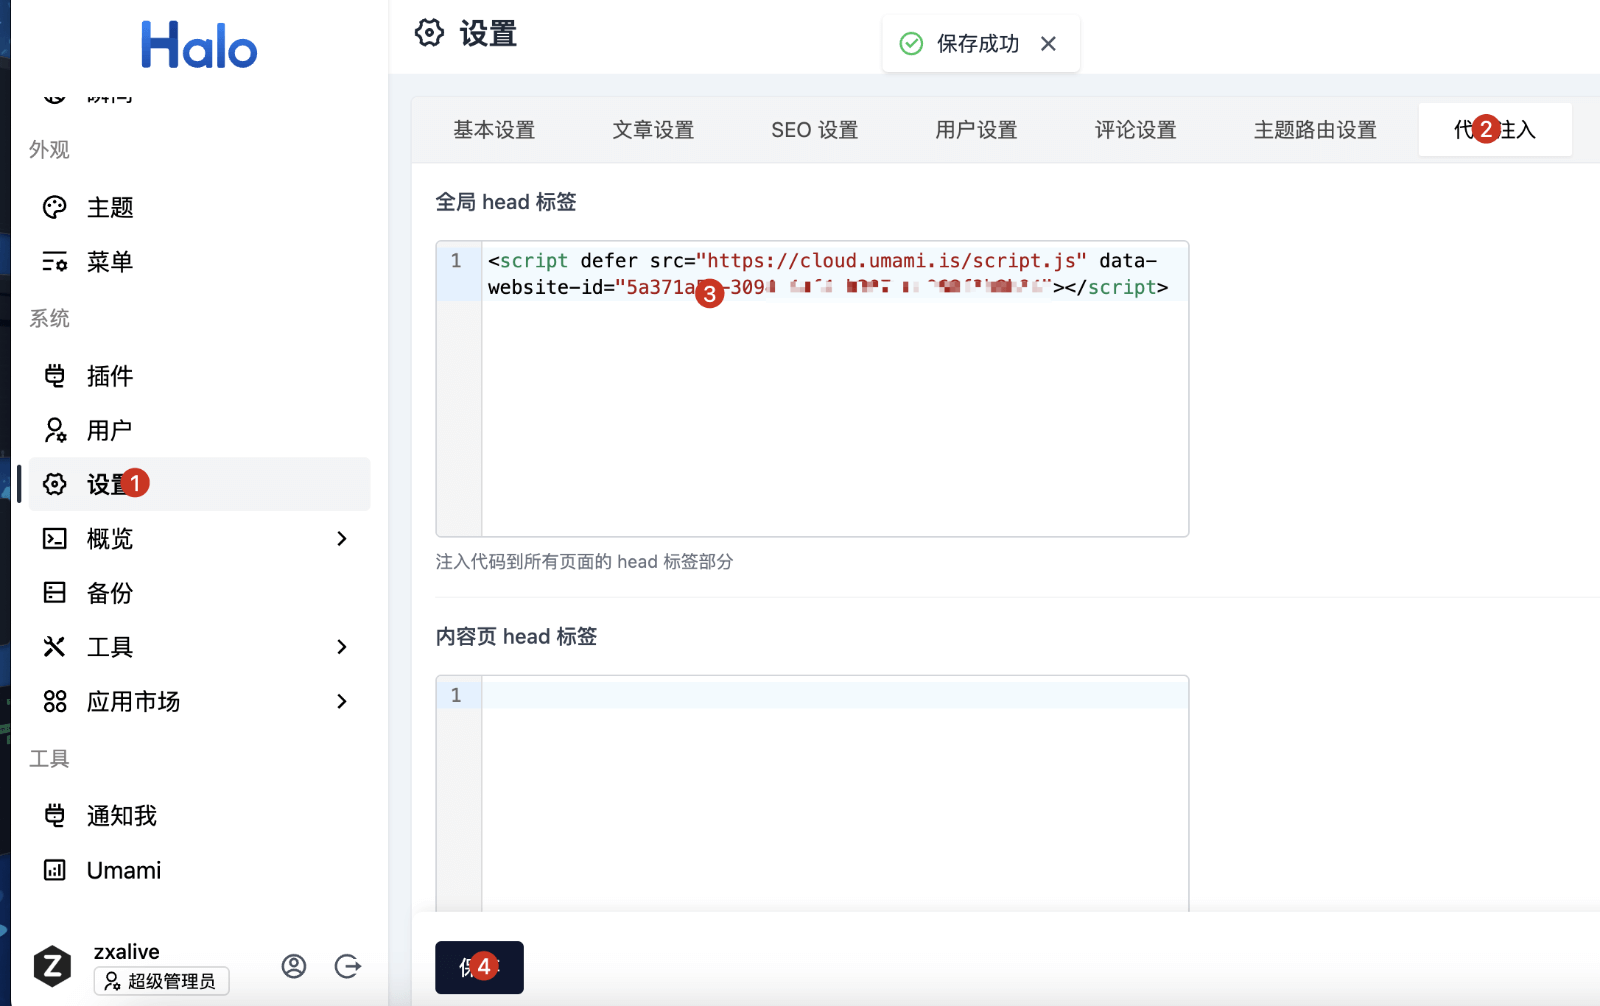Screen dimensions: 1600x1006
Task: Click inside the 内容页 head 标签 code editor
Action: (x=834, y=790)
